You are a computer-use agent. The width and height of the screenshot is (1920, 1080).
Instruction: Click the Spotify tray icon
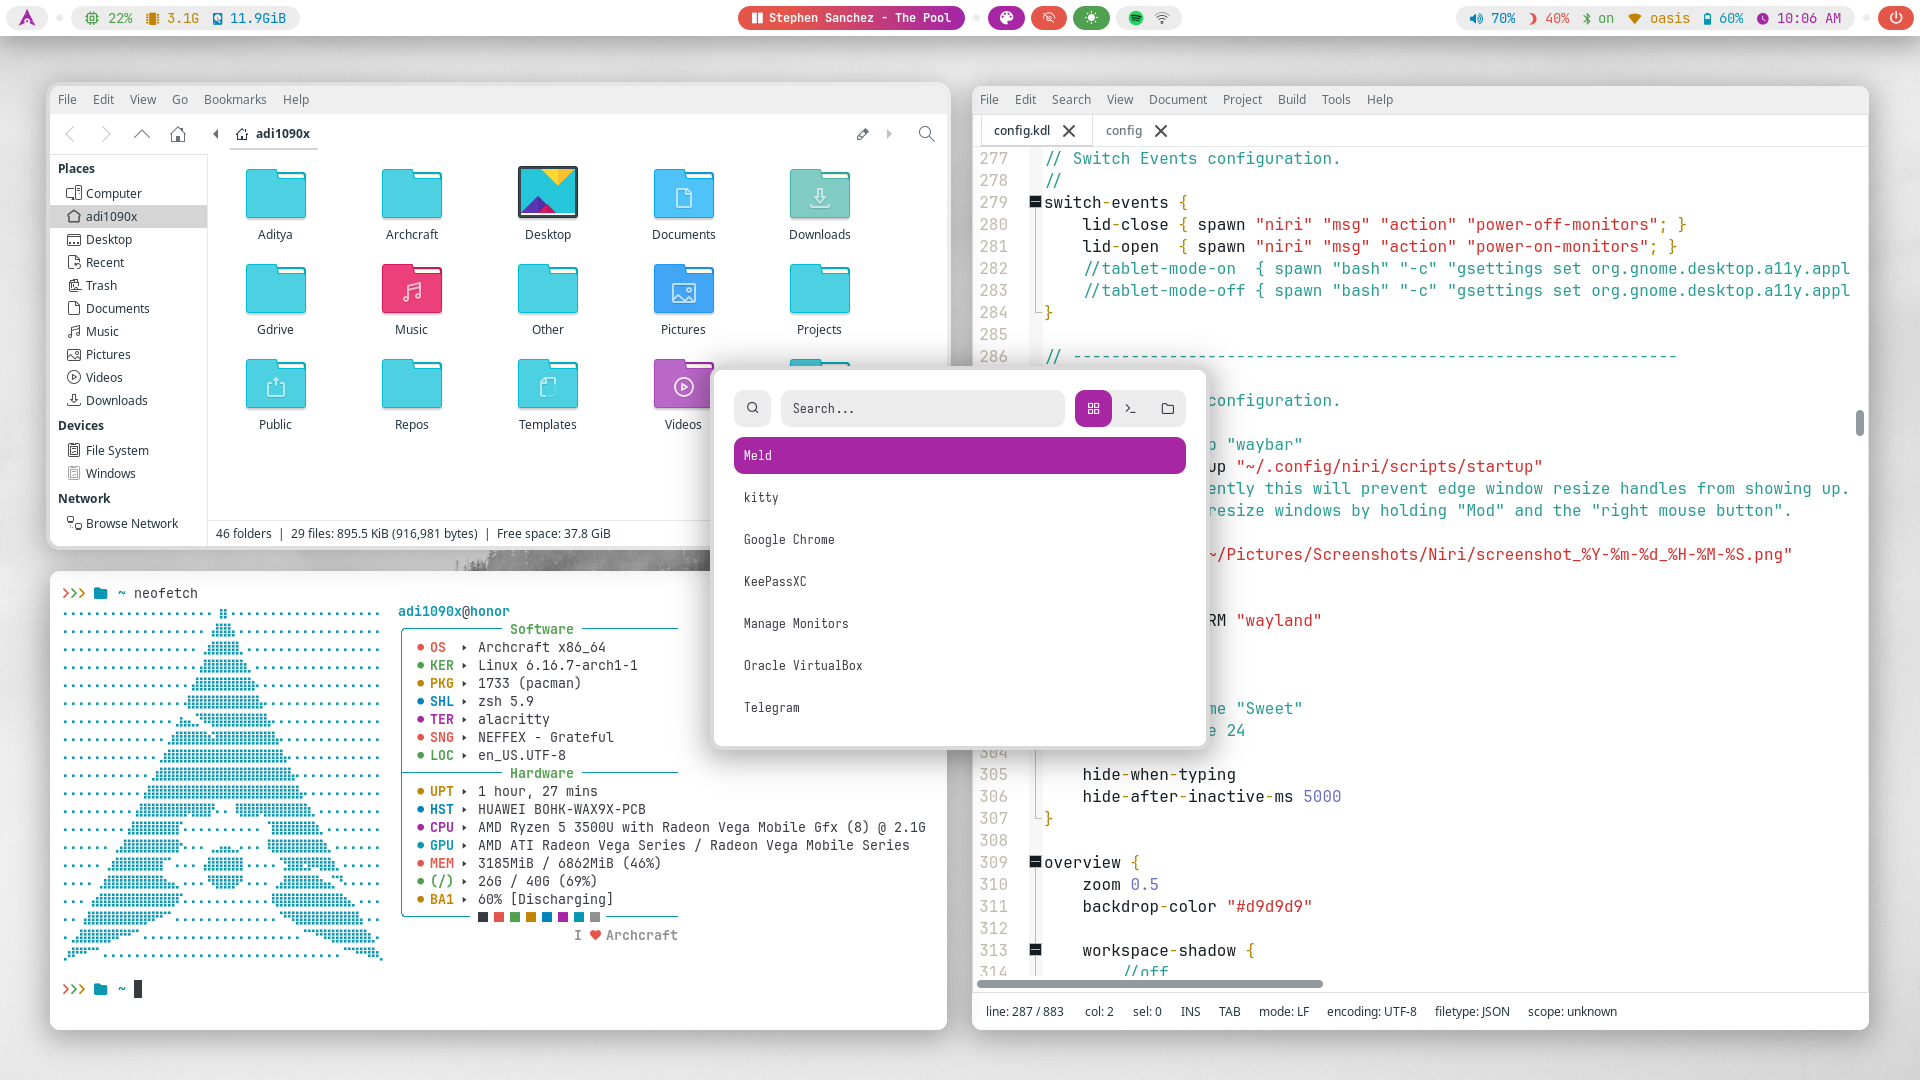pos(1136,18)
